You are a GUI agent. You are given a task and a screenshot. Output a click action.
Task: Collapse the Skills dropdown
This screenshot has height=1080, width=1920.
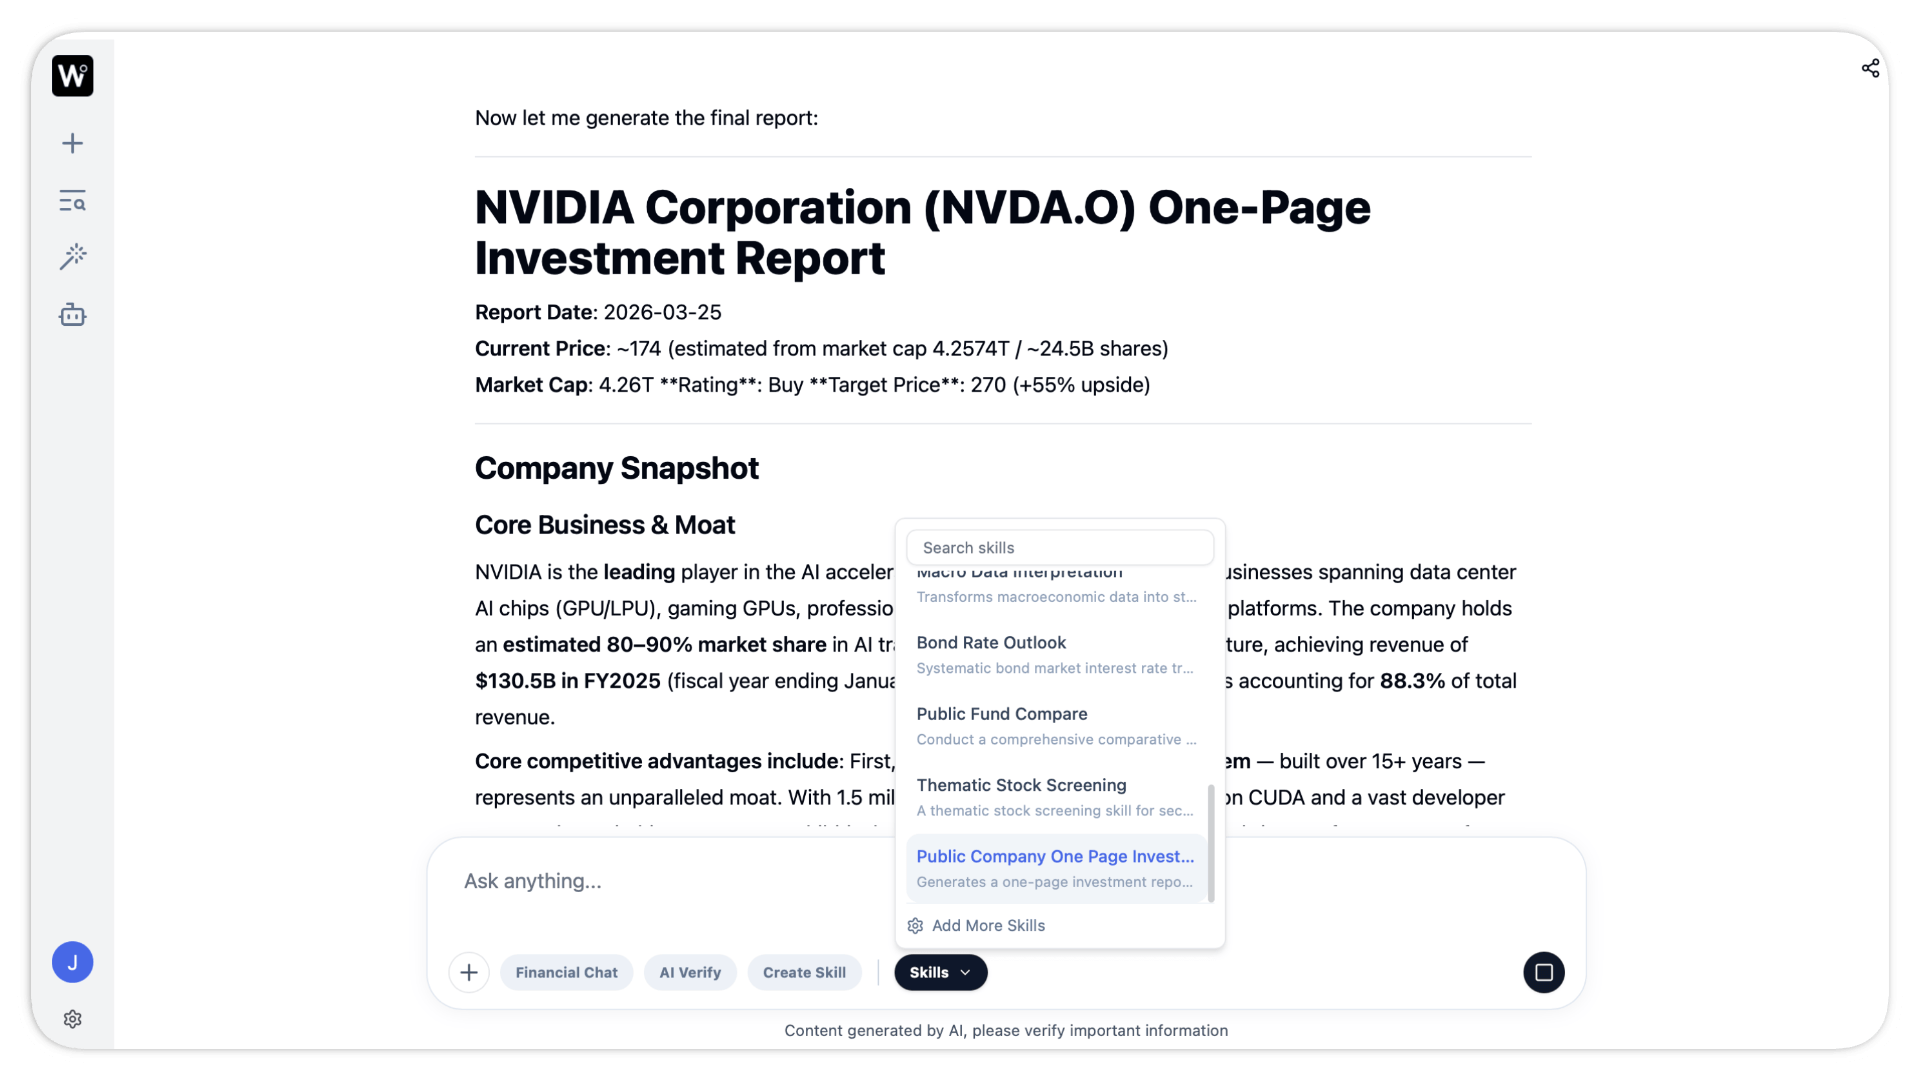click(940, 972)
